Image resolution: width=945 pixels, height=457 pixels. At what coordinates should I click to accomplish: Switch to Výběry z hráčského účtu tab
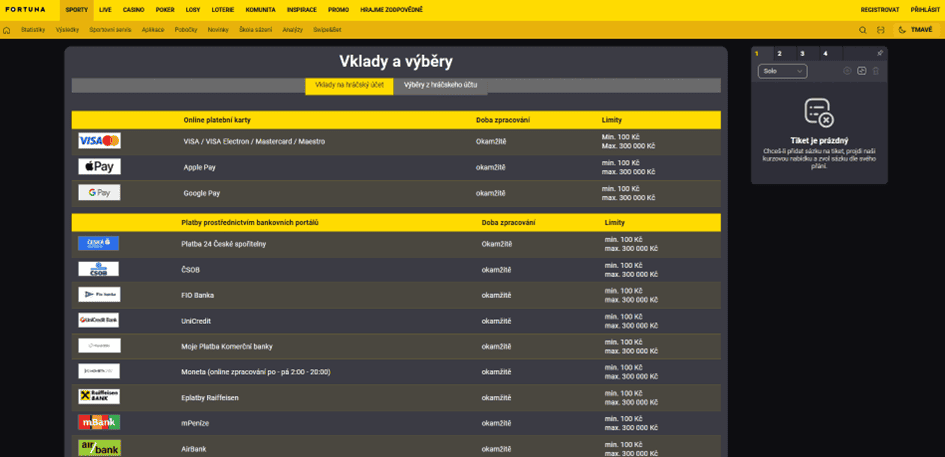(440, 86)
